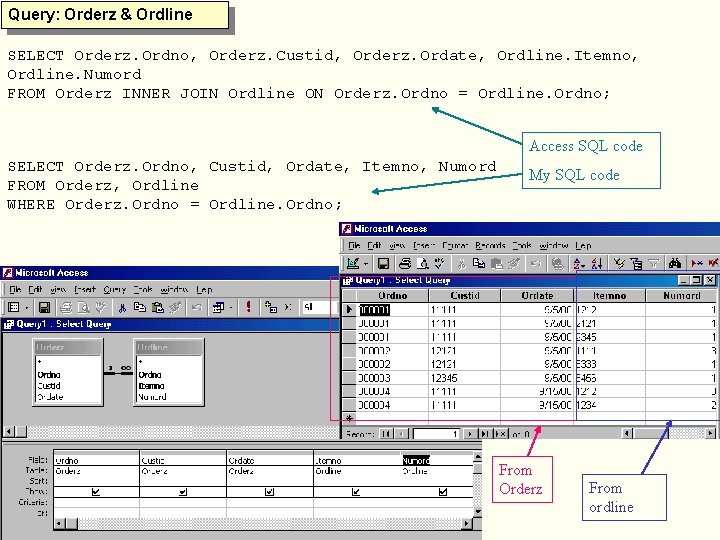Screen dimensions: 720x540
Task: Click right arrow on design grid horizontal scrollbar
Action: coord(466,523)
